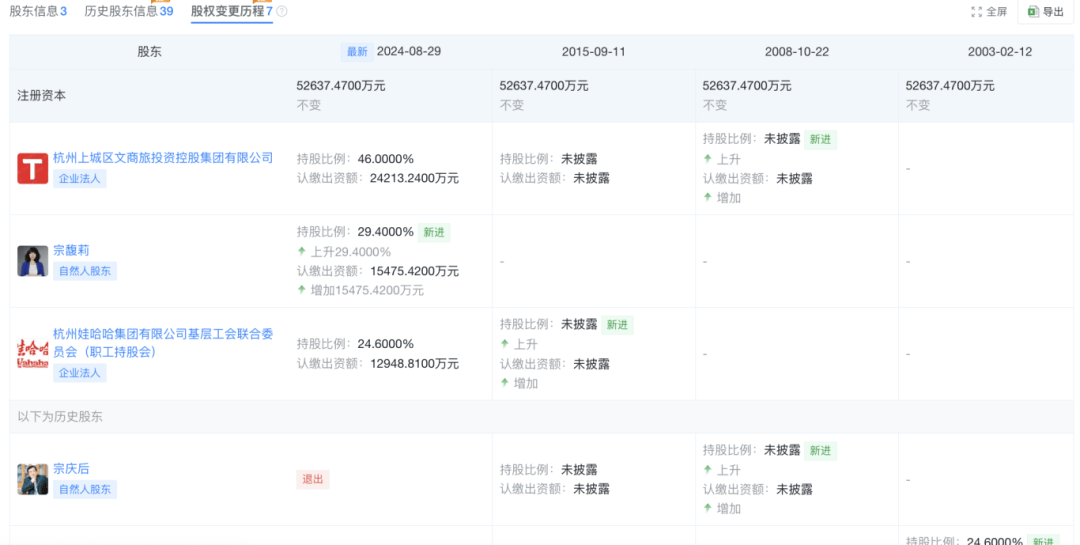Open the 宗馥莉 shareholder link

(71, 250)
